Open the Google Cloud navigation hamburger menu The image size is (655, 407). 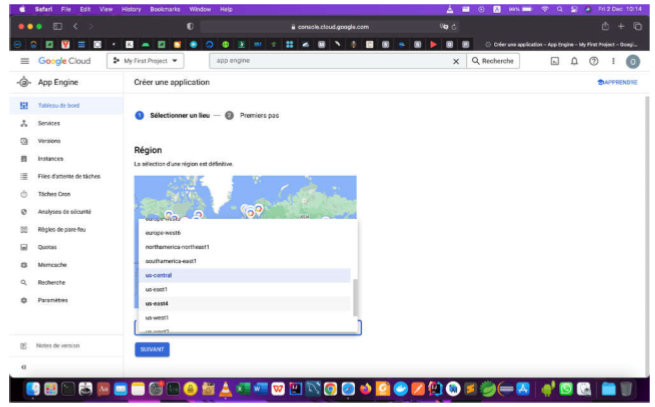tap(25, 61)
